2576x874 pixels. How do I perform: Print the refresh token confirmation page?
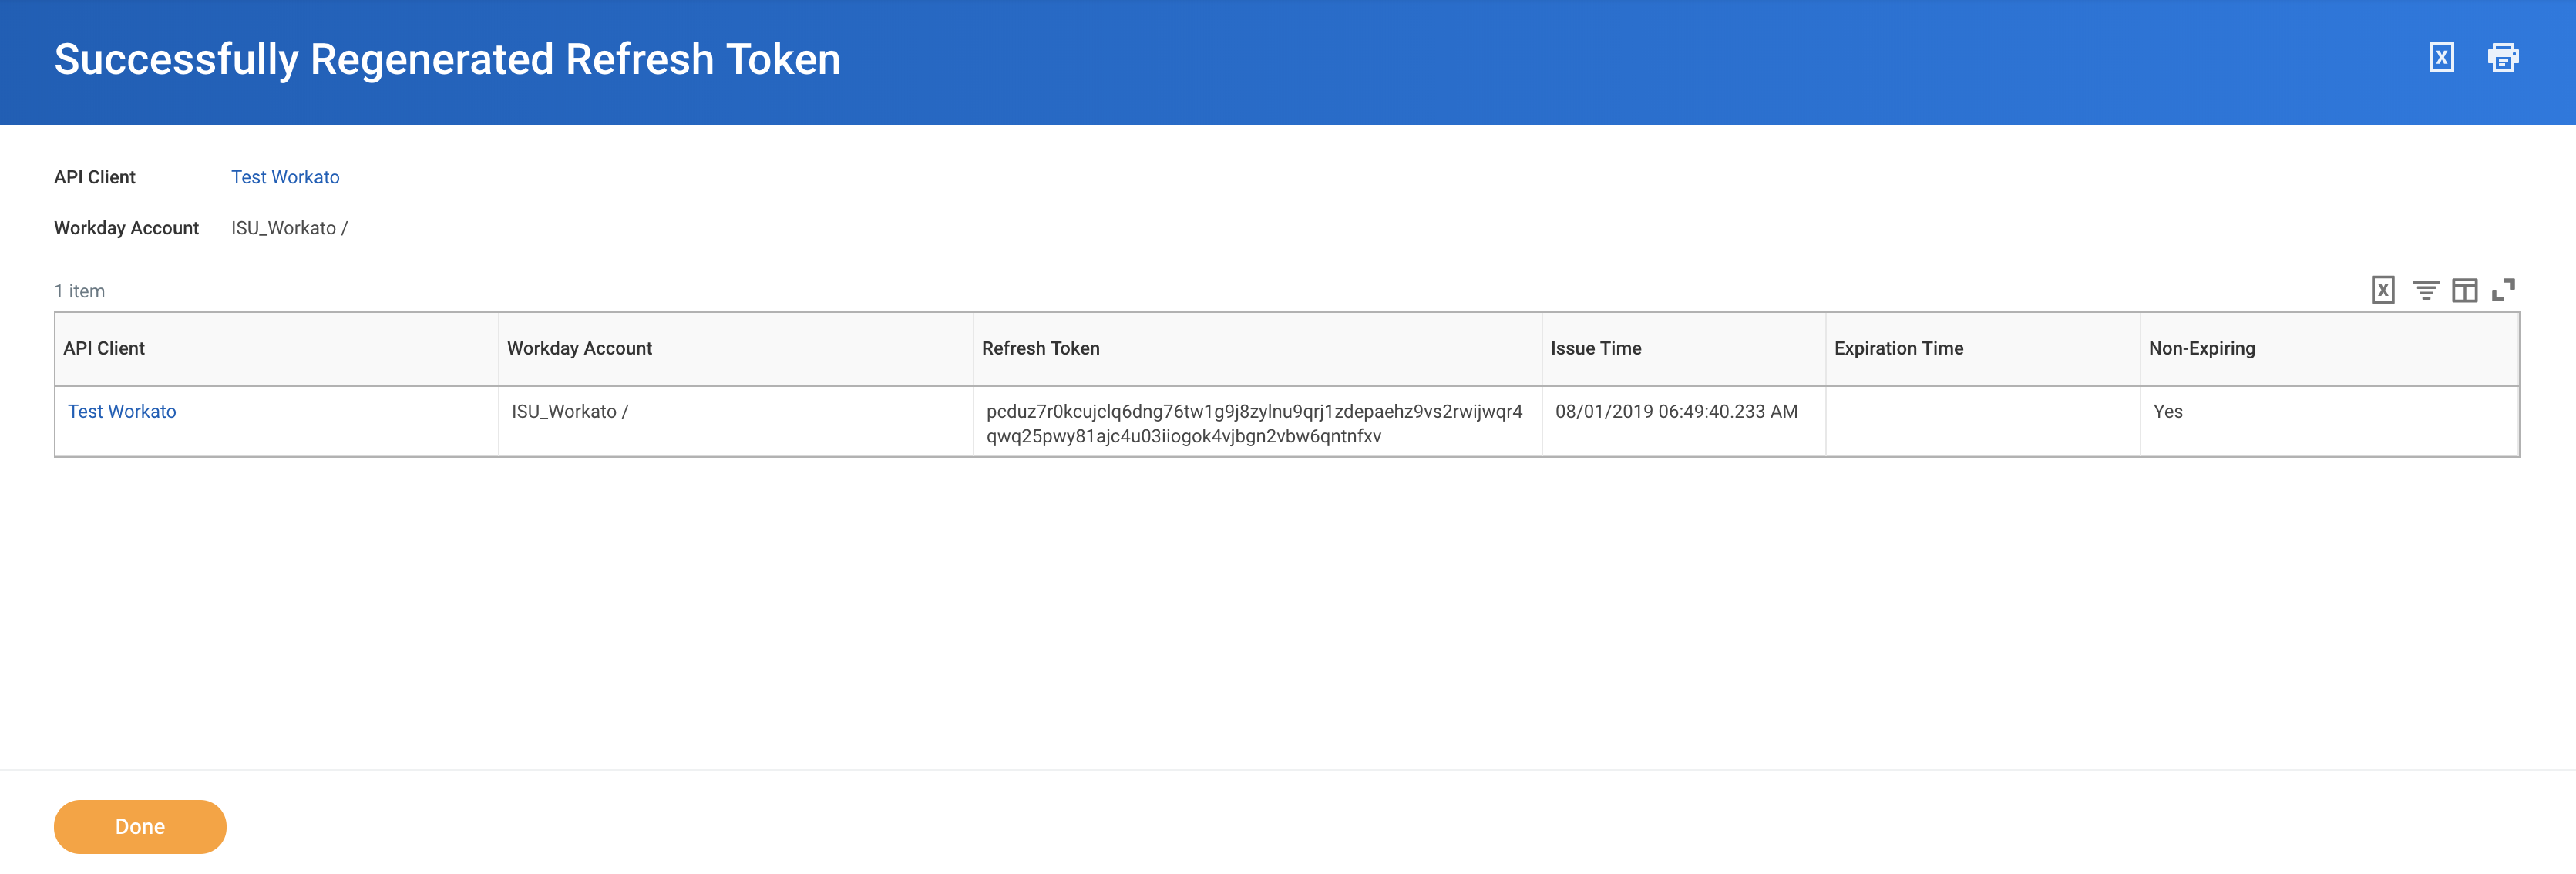point(2504,57)
